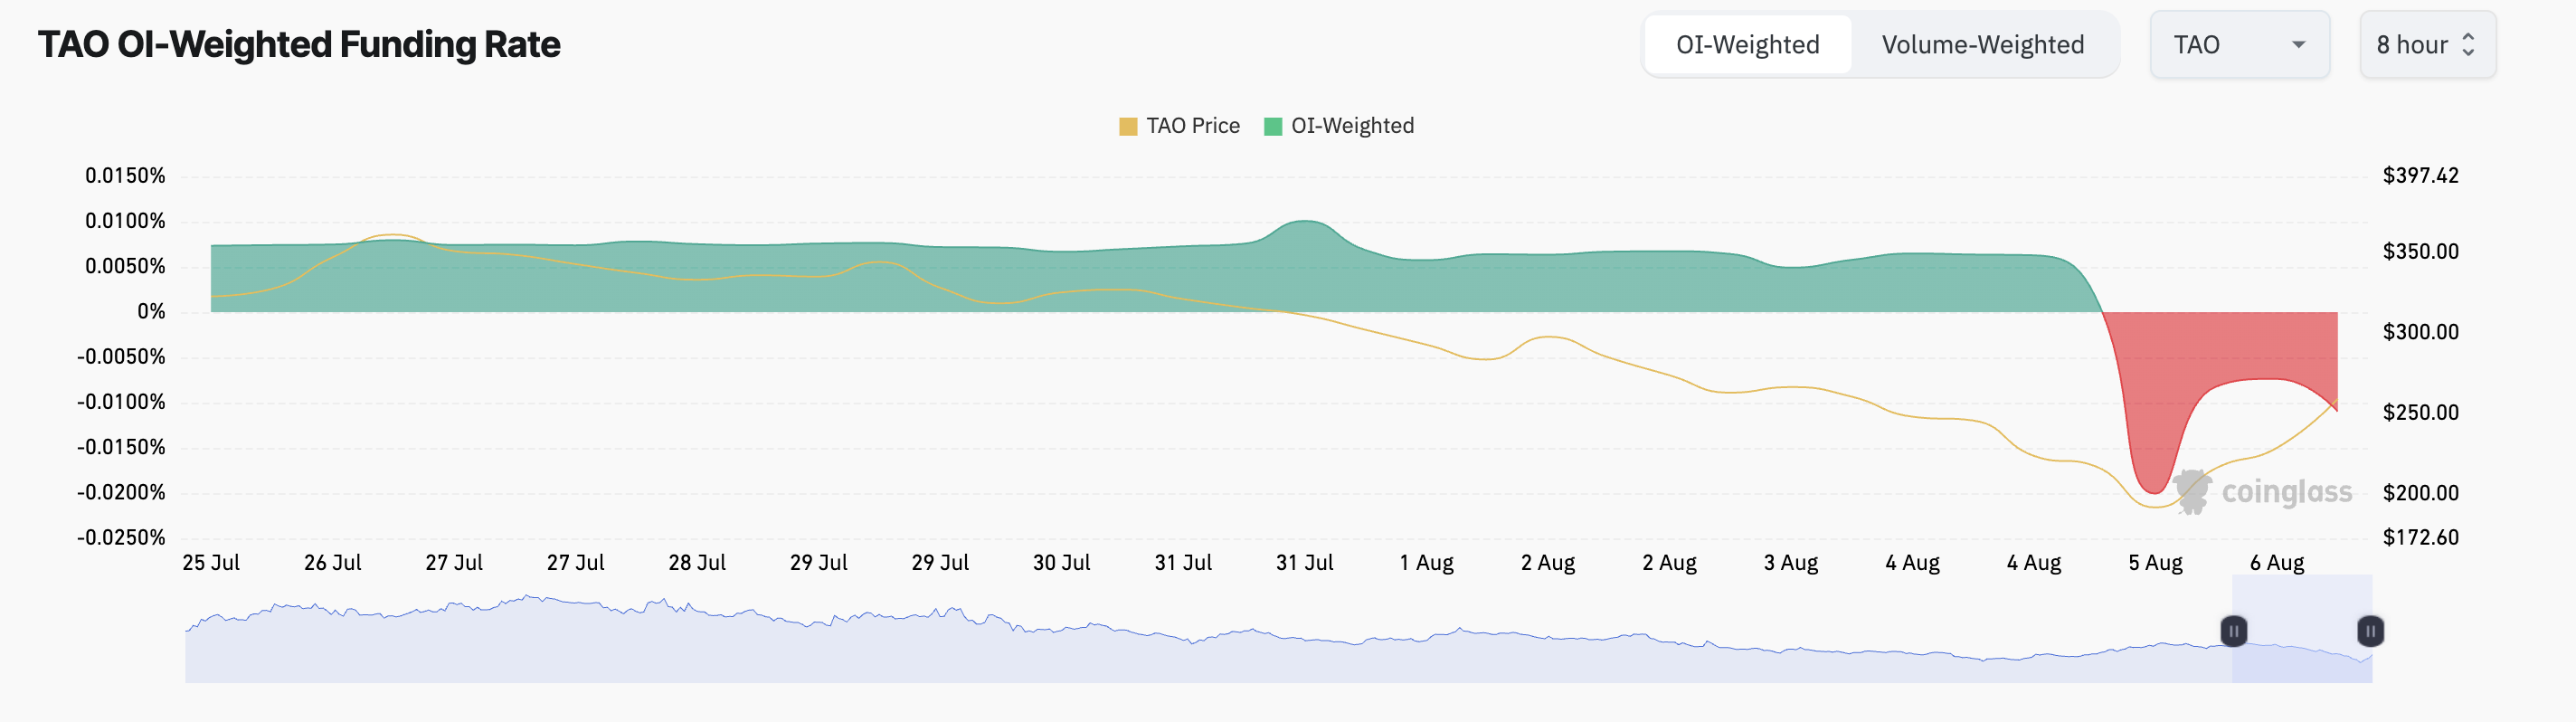Click the TAO OI-Weighted Funding Rate title
Screen dimensions: 2576x722
pyautogui.click(x=299, y=45)
